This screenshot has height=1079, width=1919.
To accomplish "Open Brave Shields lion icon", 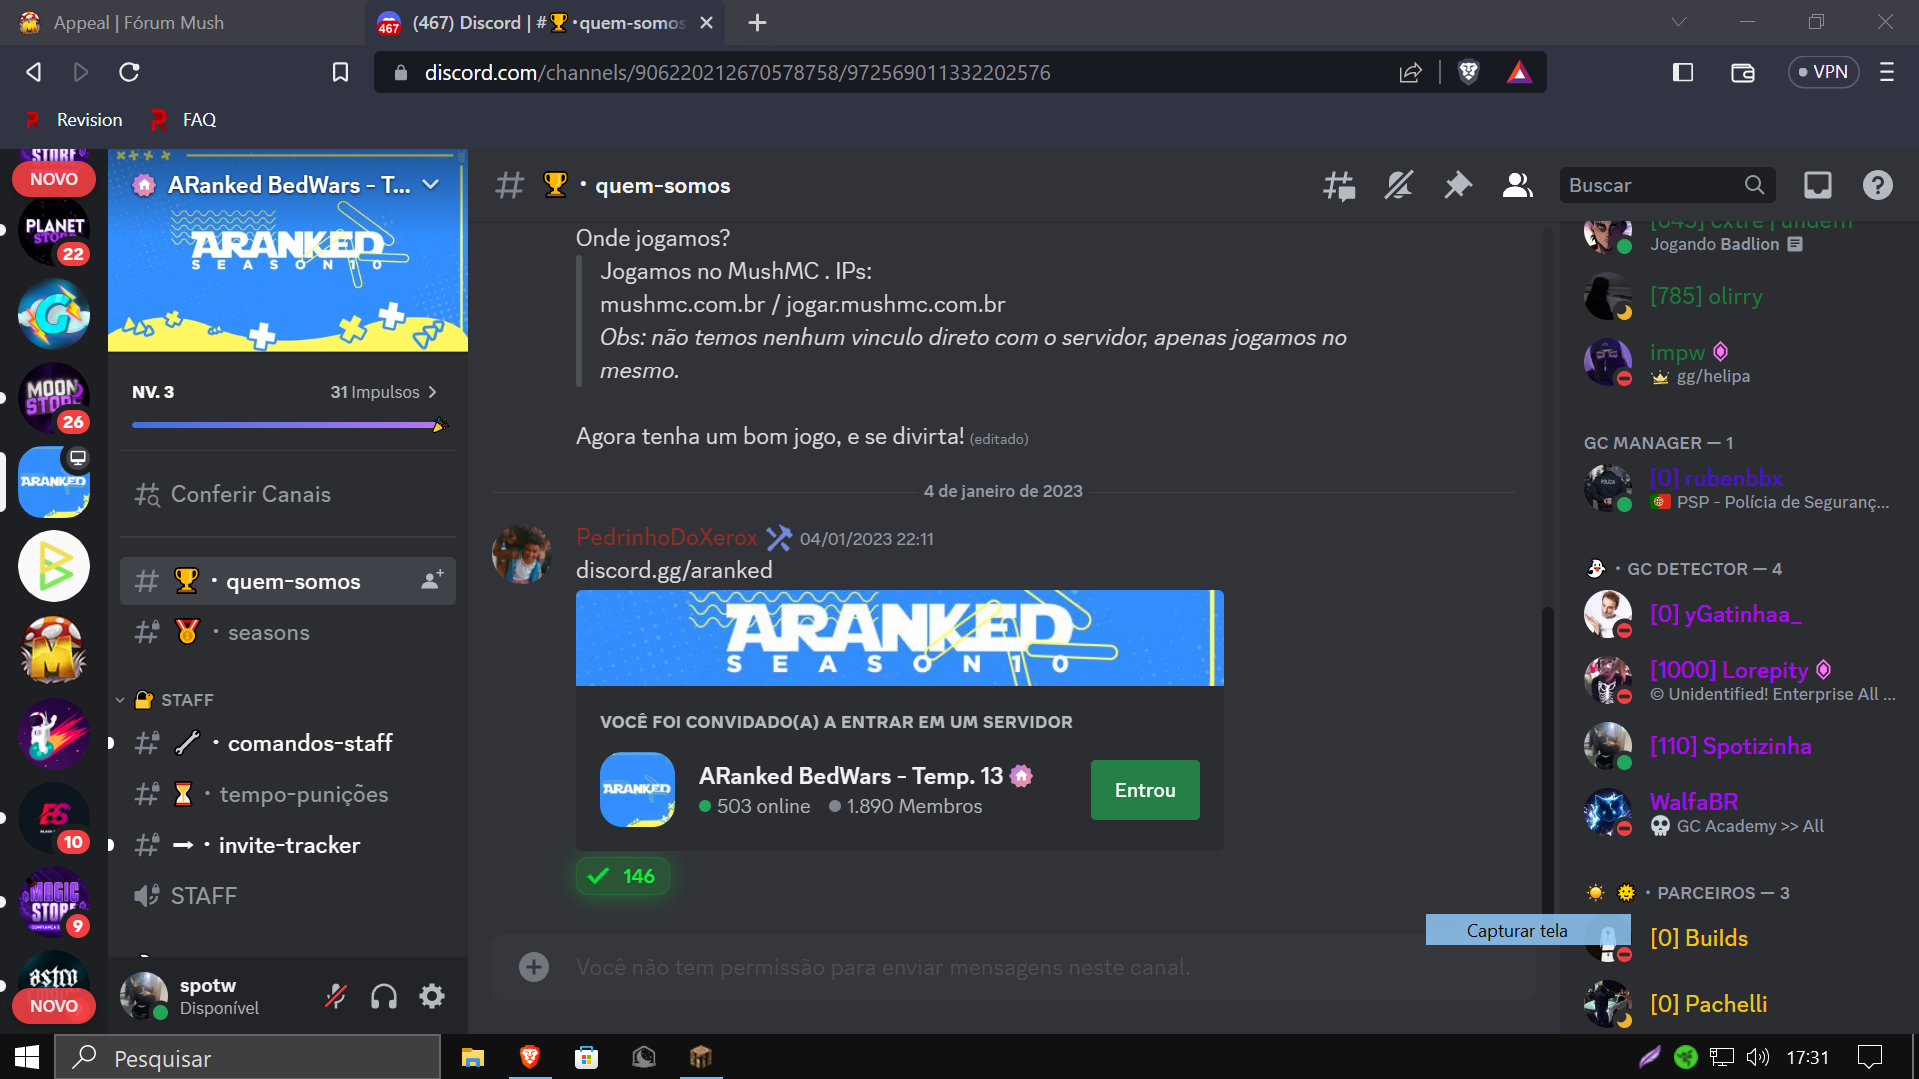I will tap(1468, 72).
